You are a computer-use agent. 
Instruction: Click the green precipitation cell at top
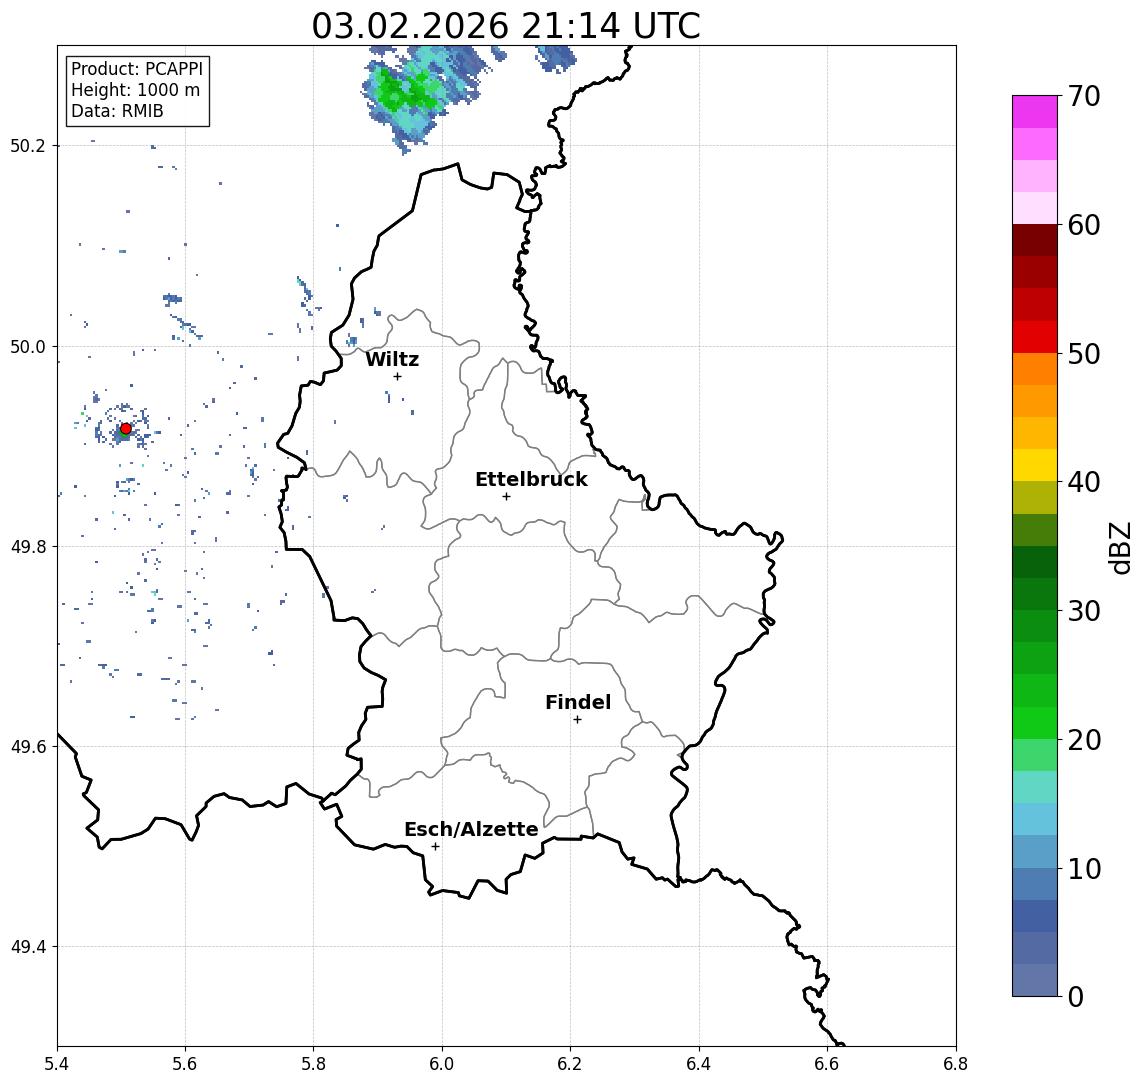[405, 93]
